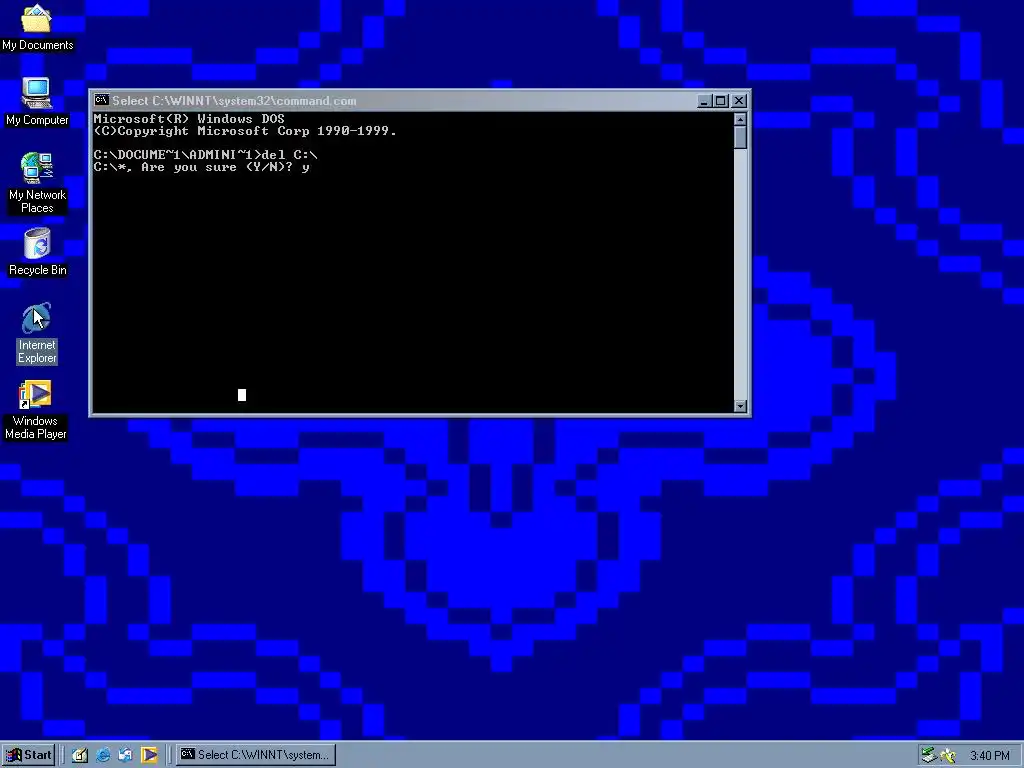Viewport: 1024px width, 768px height.
Task: Open the command window system menu icon
Action: [101, 100]
